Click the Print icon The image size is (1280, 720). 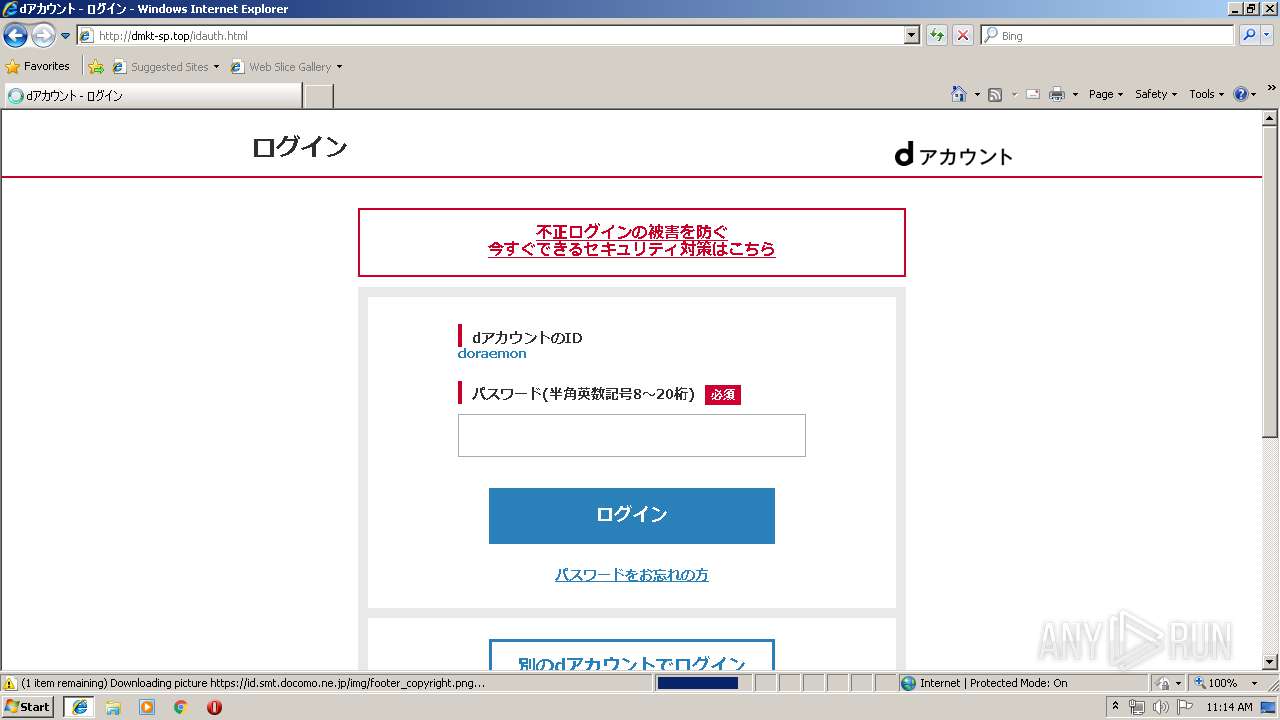pos(1057,94)
